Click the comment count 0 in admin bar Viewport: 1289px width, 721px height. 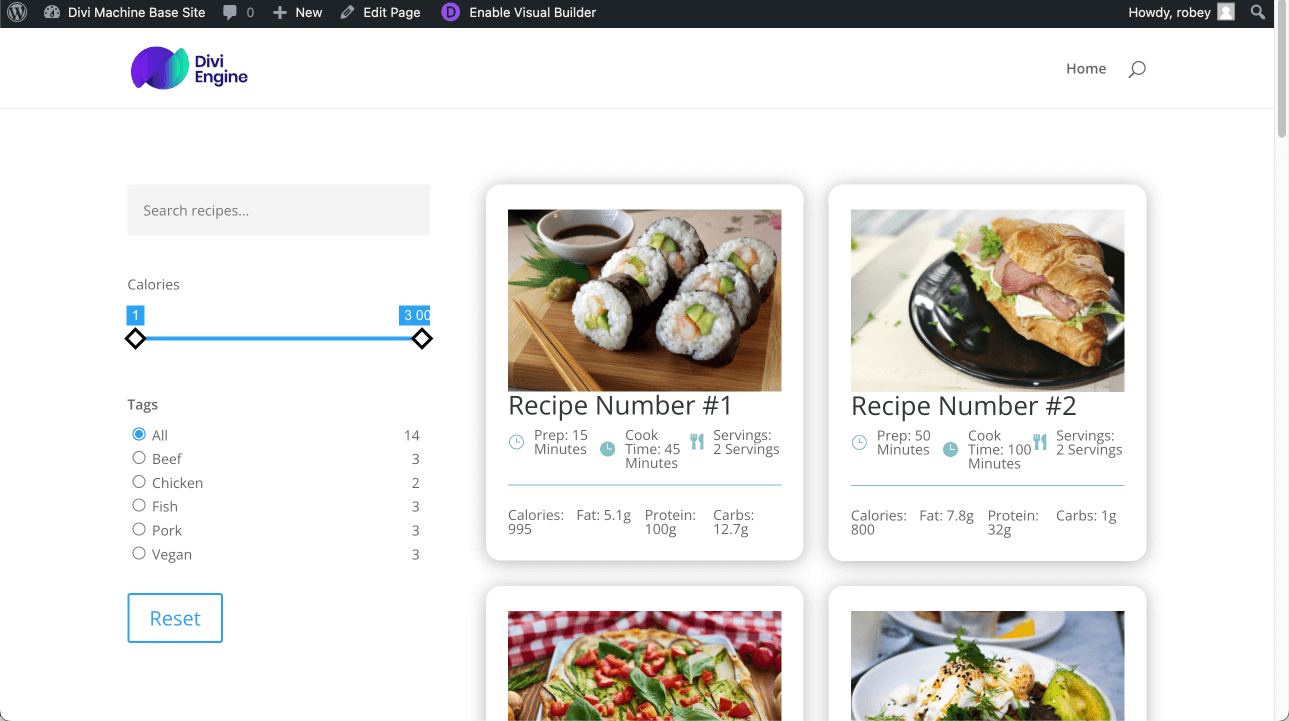pos(250,13)
